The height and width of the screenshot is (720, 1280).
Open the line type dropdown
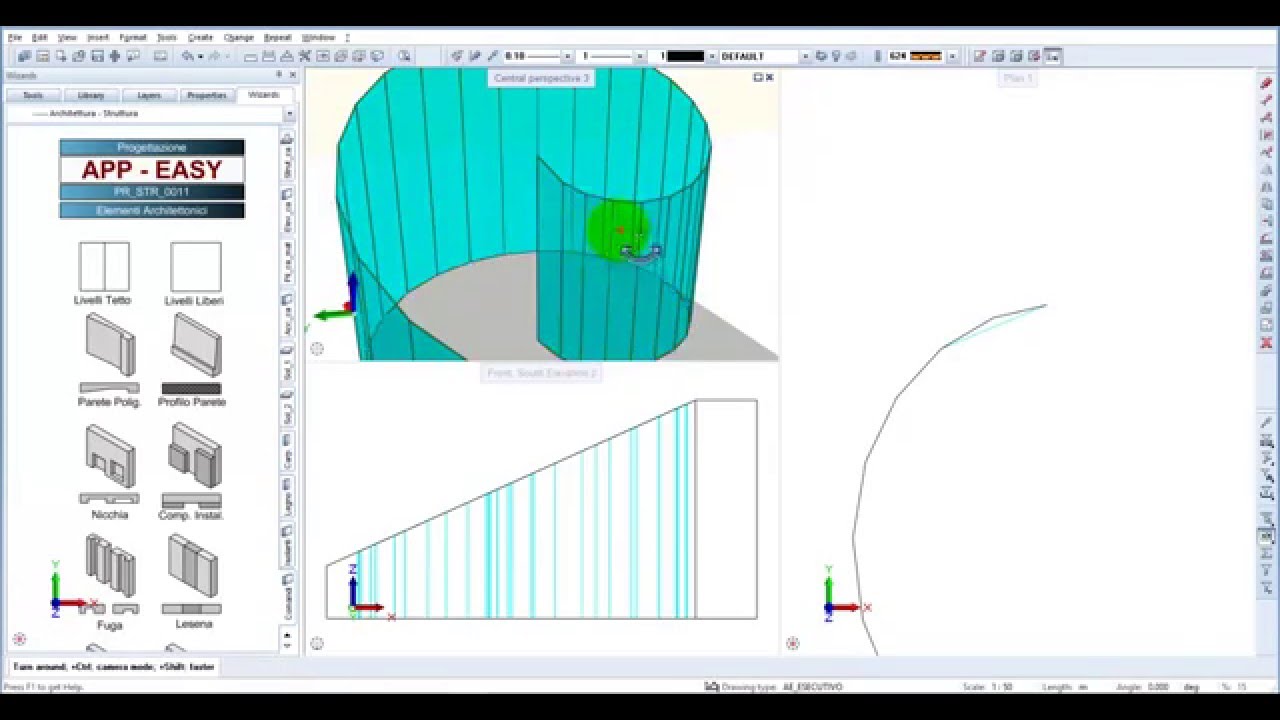pos(641,56)
